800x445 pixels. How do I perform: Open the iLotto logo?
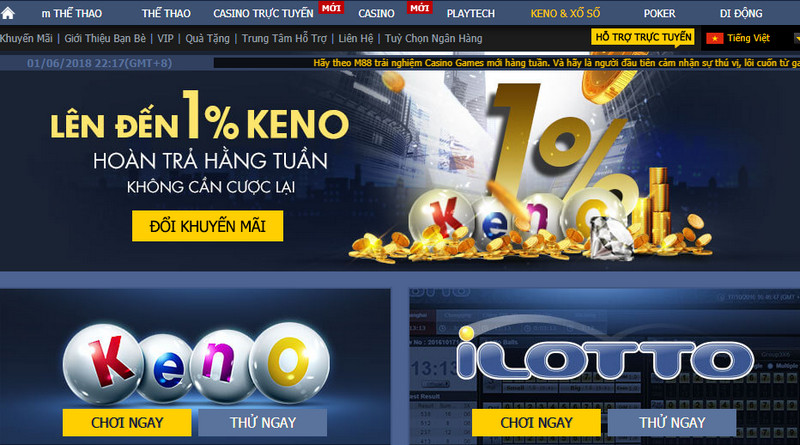coord(605,358)
